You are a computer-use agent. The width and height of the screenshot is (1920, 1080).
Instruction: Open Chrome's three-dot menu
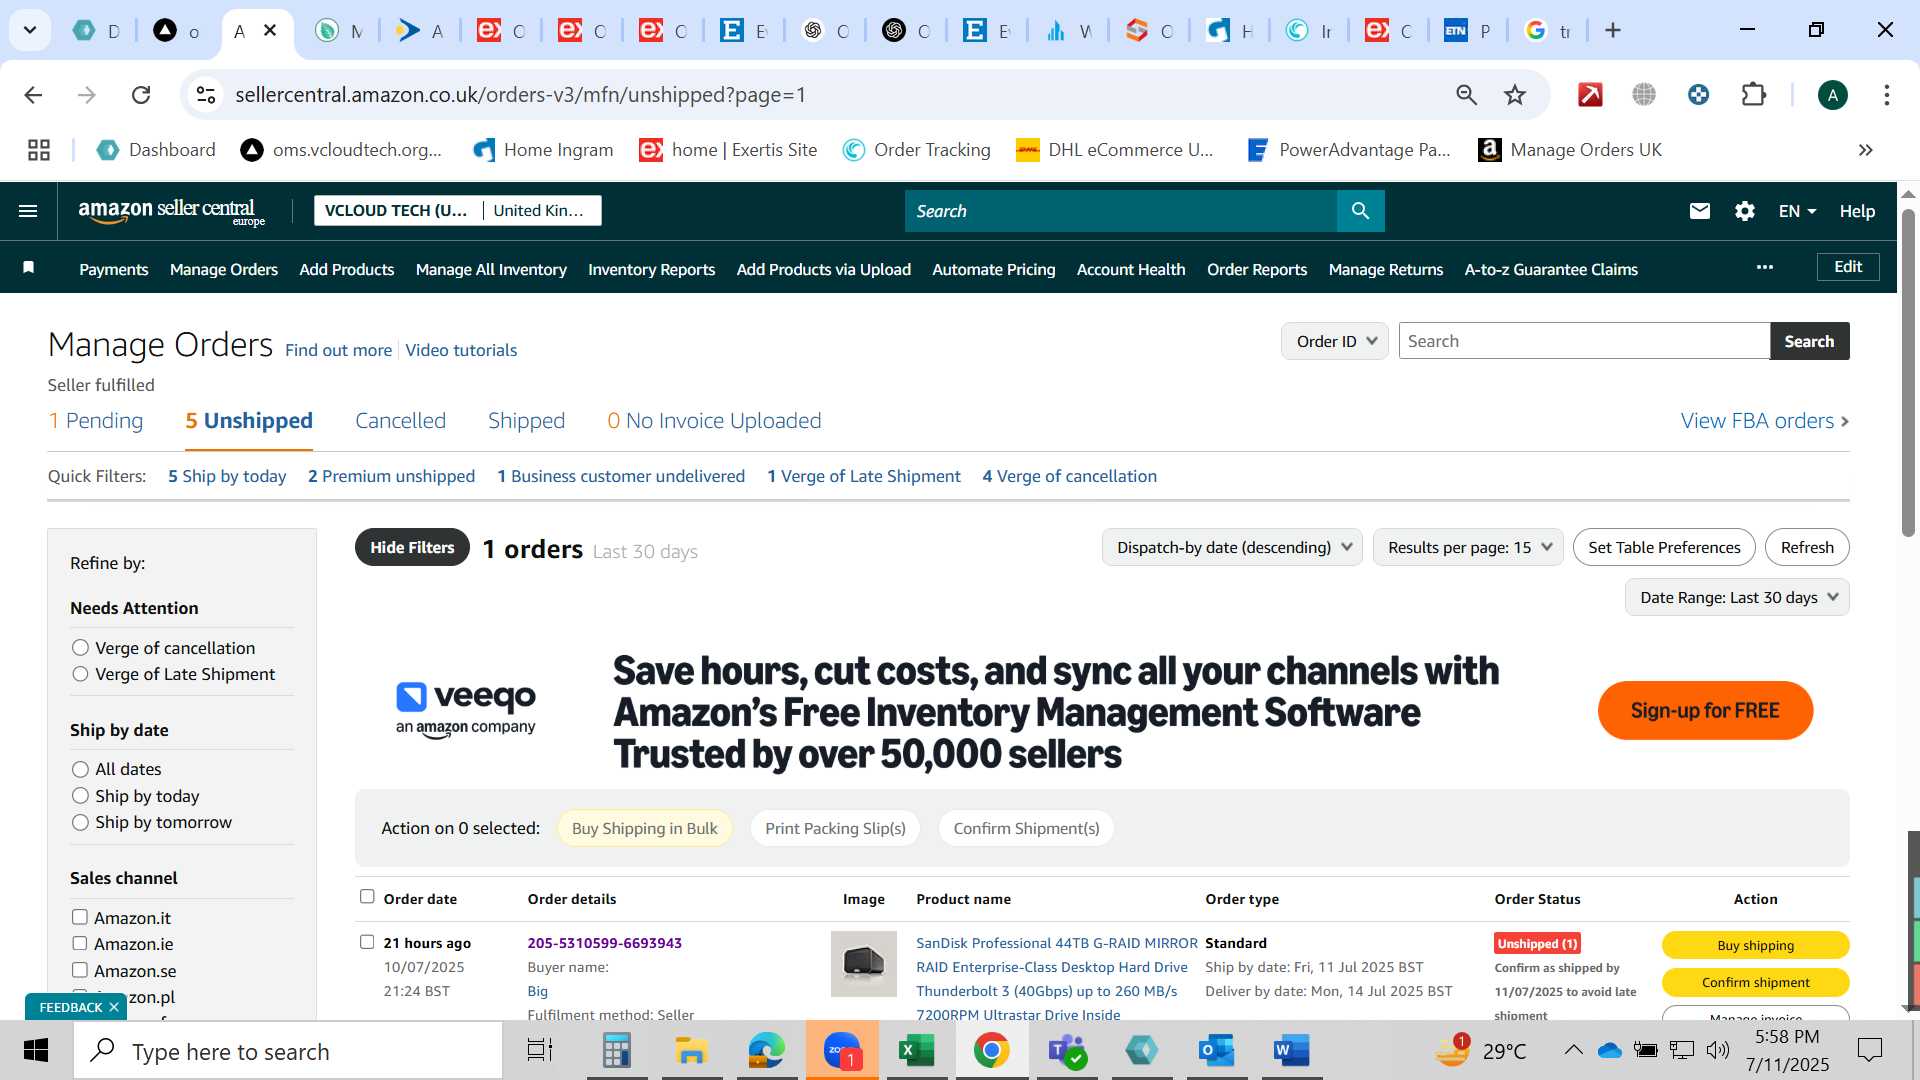click(x=1886, y=95)
